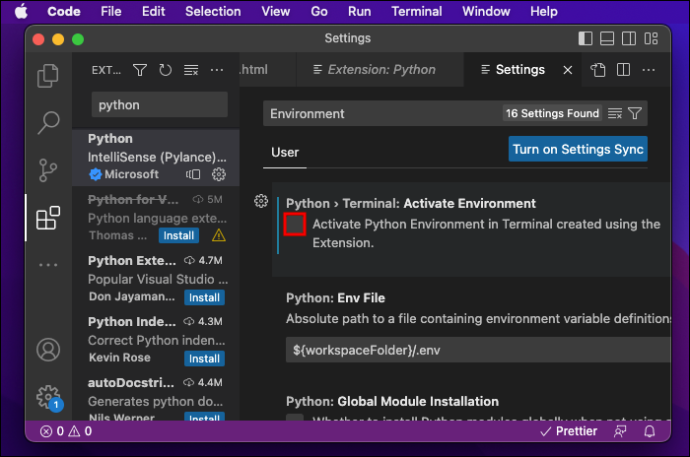Filter extensions with the funnel icon
Viewport: 690px width, 457px height.
pyautogui.click(x=140, y=70)
